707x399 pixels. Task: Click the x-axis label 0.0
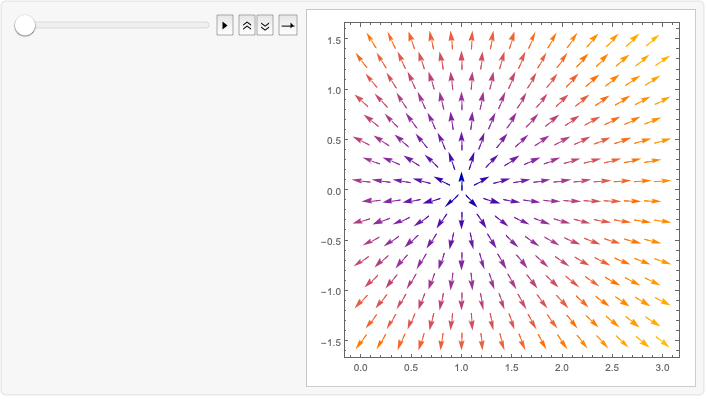coord(361,368)
